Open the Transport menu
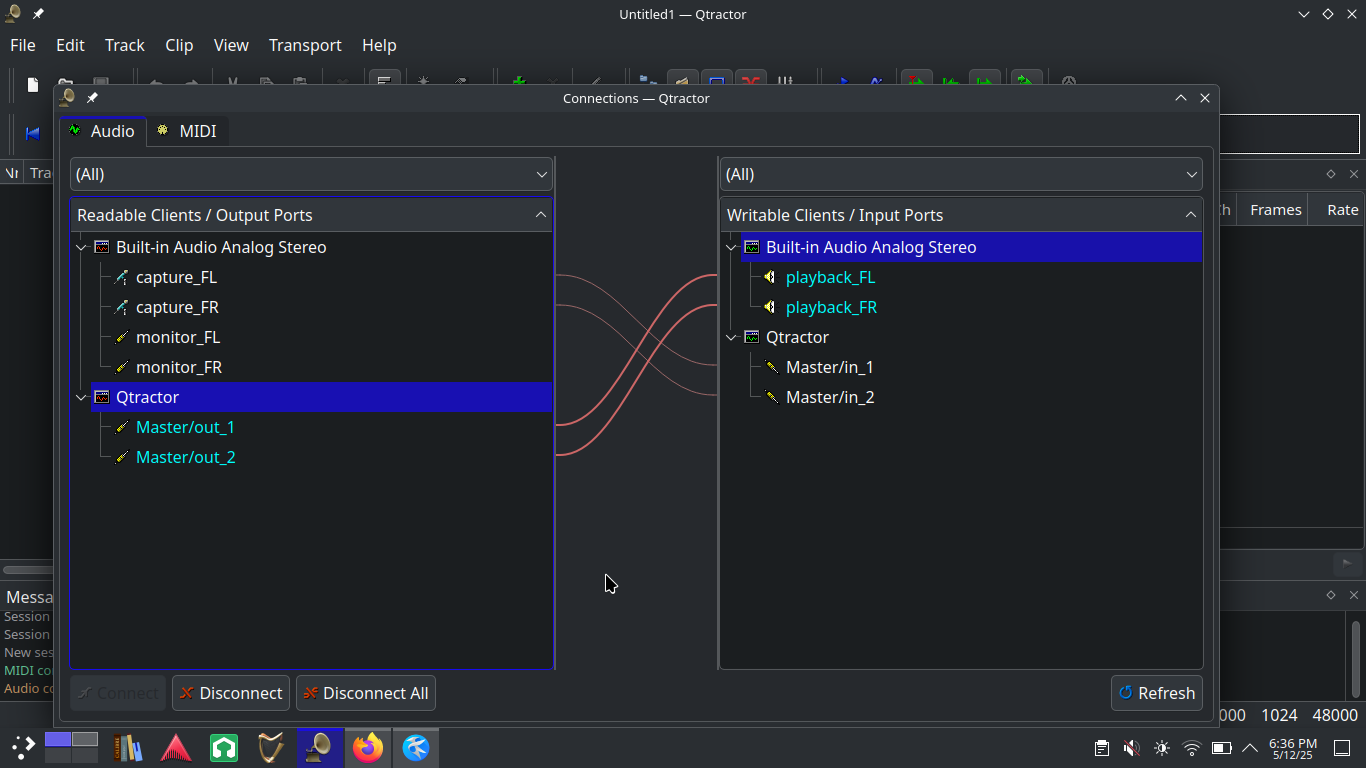The image size is (1366, 768). 305,45
